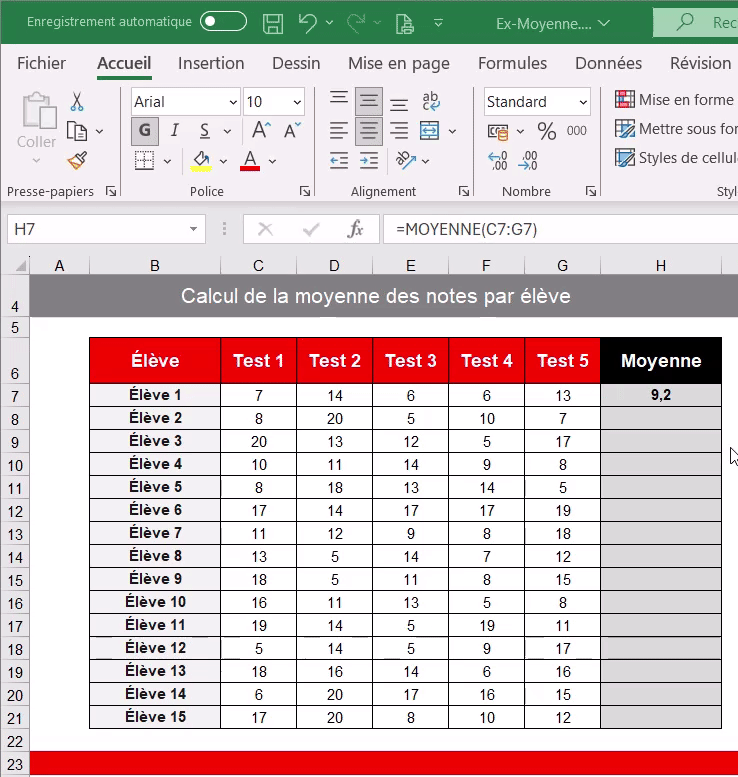The width and height of the screenshot is (738, 777).
Task: Open the Arial font name dropdown
Action: pos(233,102)
